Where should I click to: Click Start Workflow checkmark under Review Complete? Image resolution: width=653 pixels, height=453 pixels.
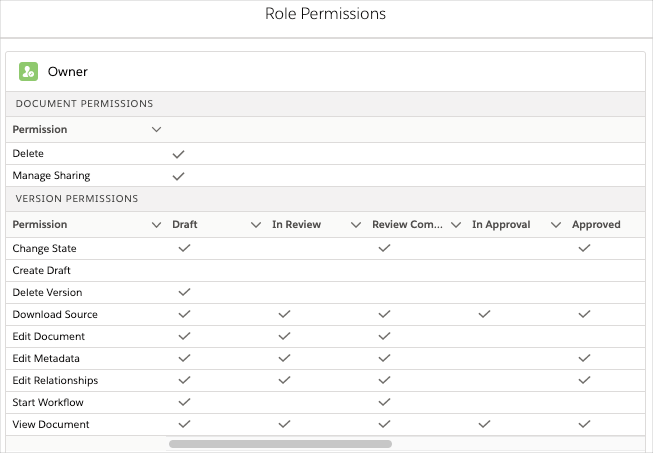pyautogui.click(x=384, y=402)
